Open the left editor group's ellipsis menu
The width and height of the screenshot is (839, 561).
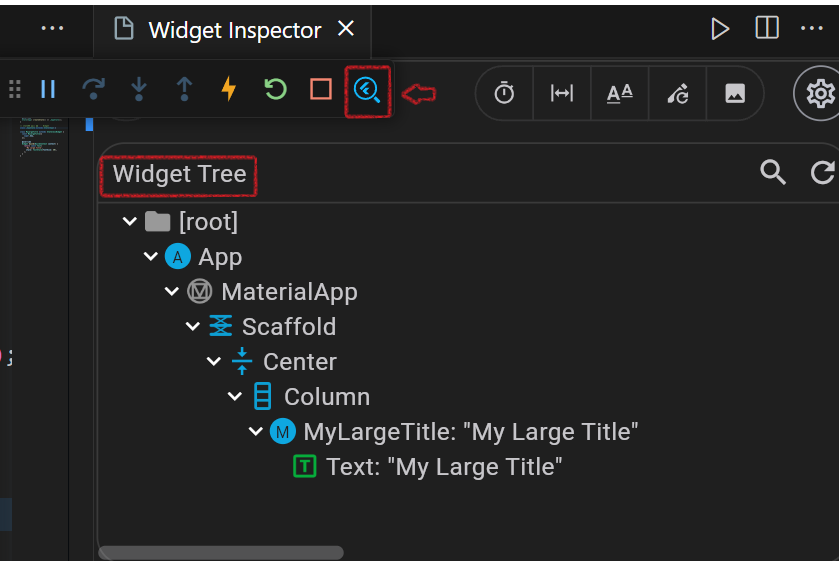point(52,28)
